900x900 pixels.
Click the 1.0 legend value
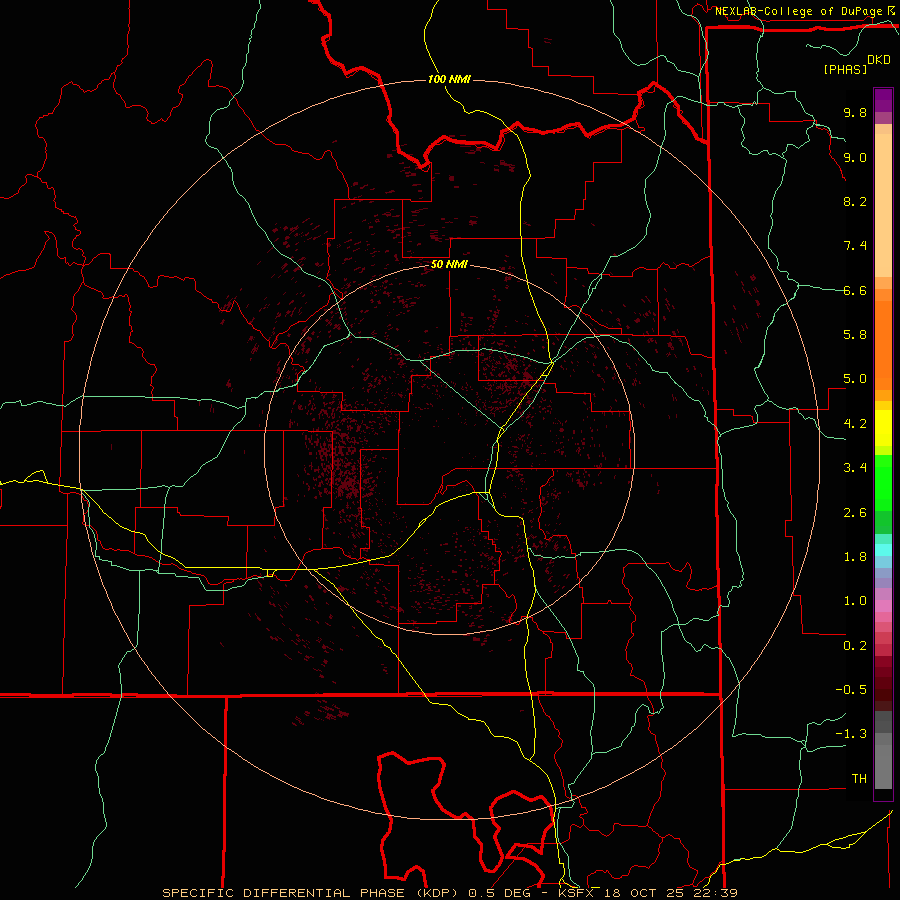click(855, 601)
